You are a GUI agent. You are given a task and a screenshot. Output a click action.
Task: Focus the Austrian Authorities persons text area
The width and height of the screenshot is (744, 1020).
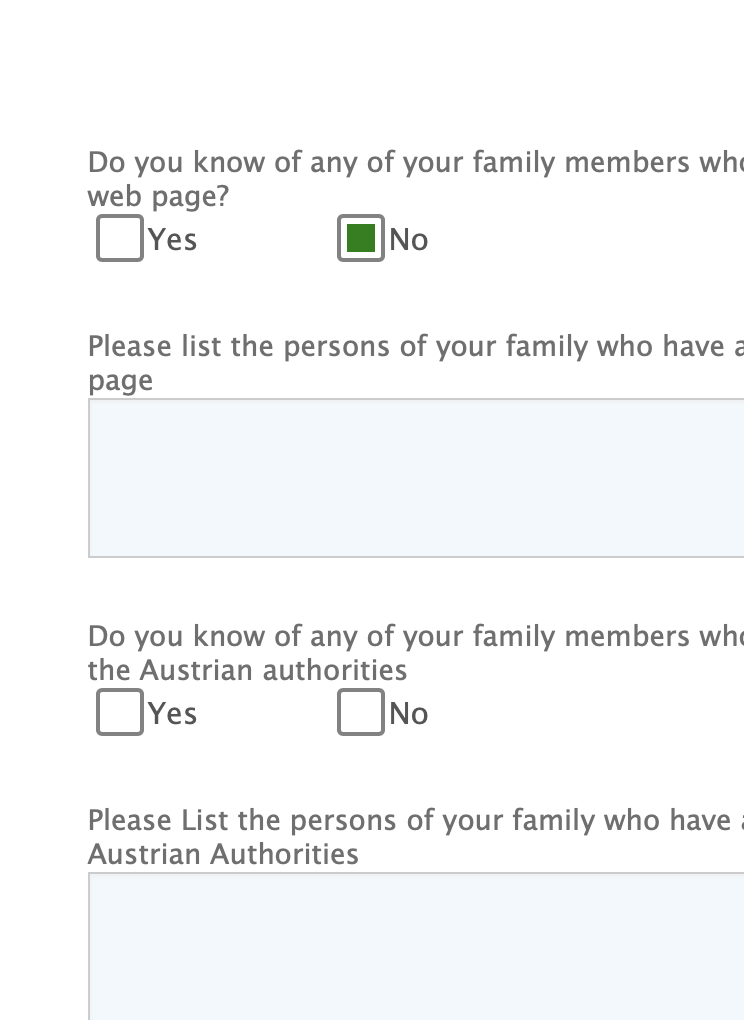[x=416, y=946]
